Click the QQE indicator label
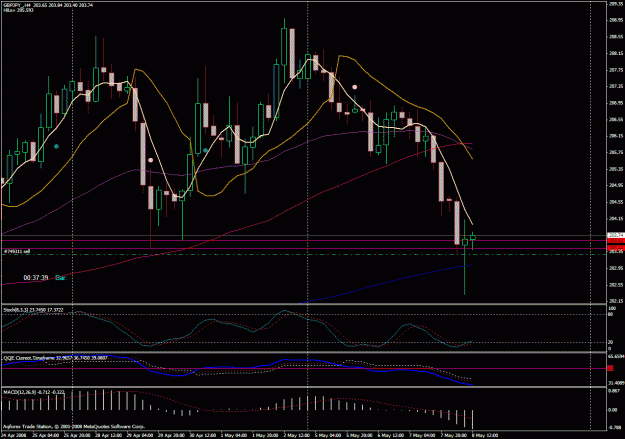Screen dimensions: 625x439 point(55,358)
